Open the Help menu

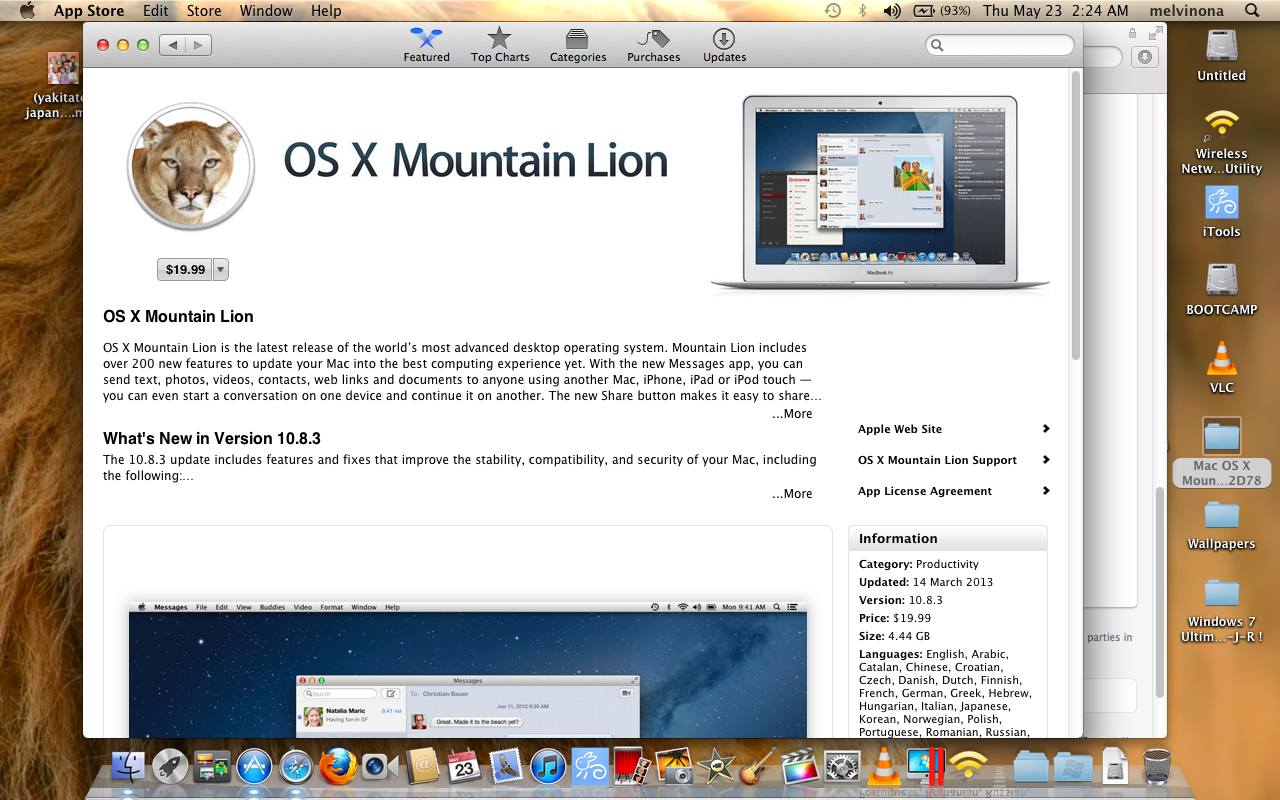(326, 11)
